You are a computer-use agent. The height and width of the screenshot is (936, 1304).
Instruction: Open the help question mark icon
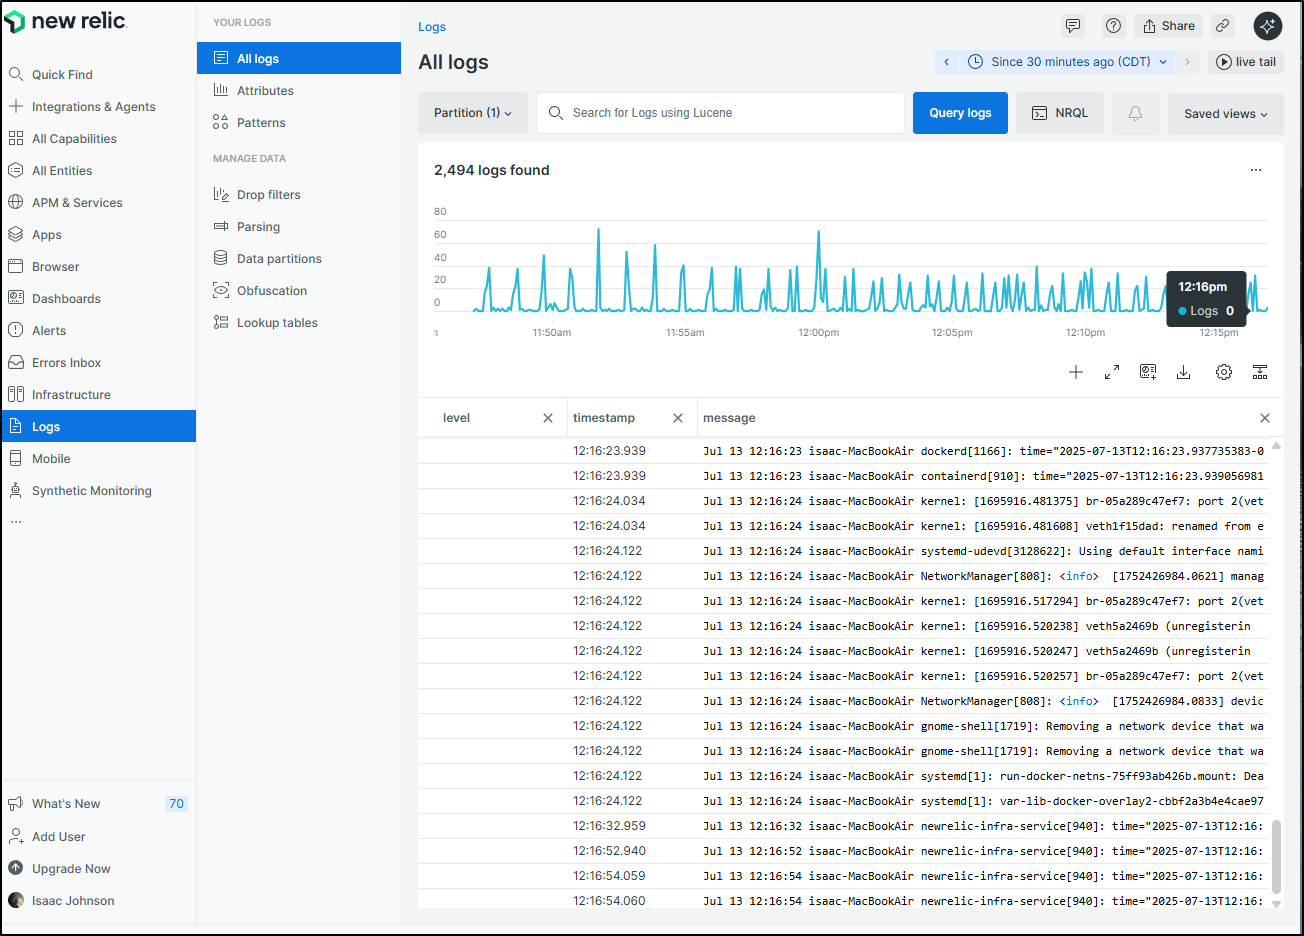[x=1113, y=26]
